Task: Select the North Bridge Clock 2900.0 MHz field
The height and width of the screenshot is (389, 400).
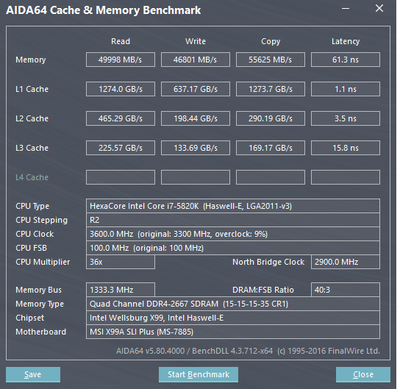Action: click(x=345, y=262)
